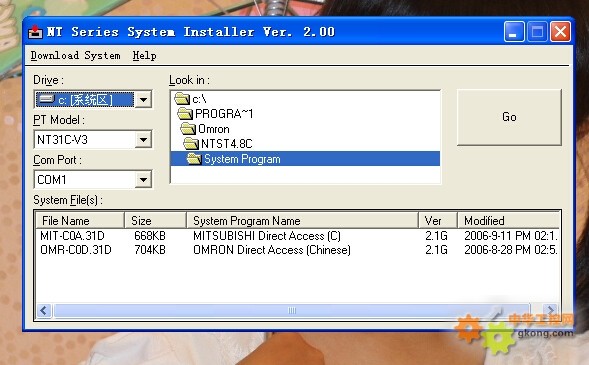Click the 2006-9-11 modified date cell
Viewport: 589px width, 365px height.
click(x=511, y=236)
